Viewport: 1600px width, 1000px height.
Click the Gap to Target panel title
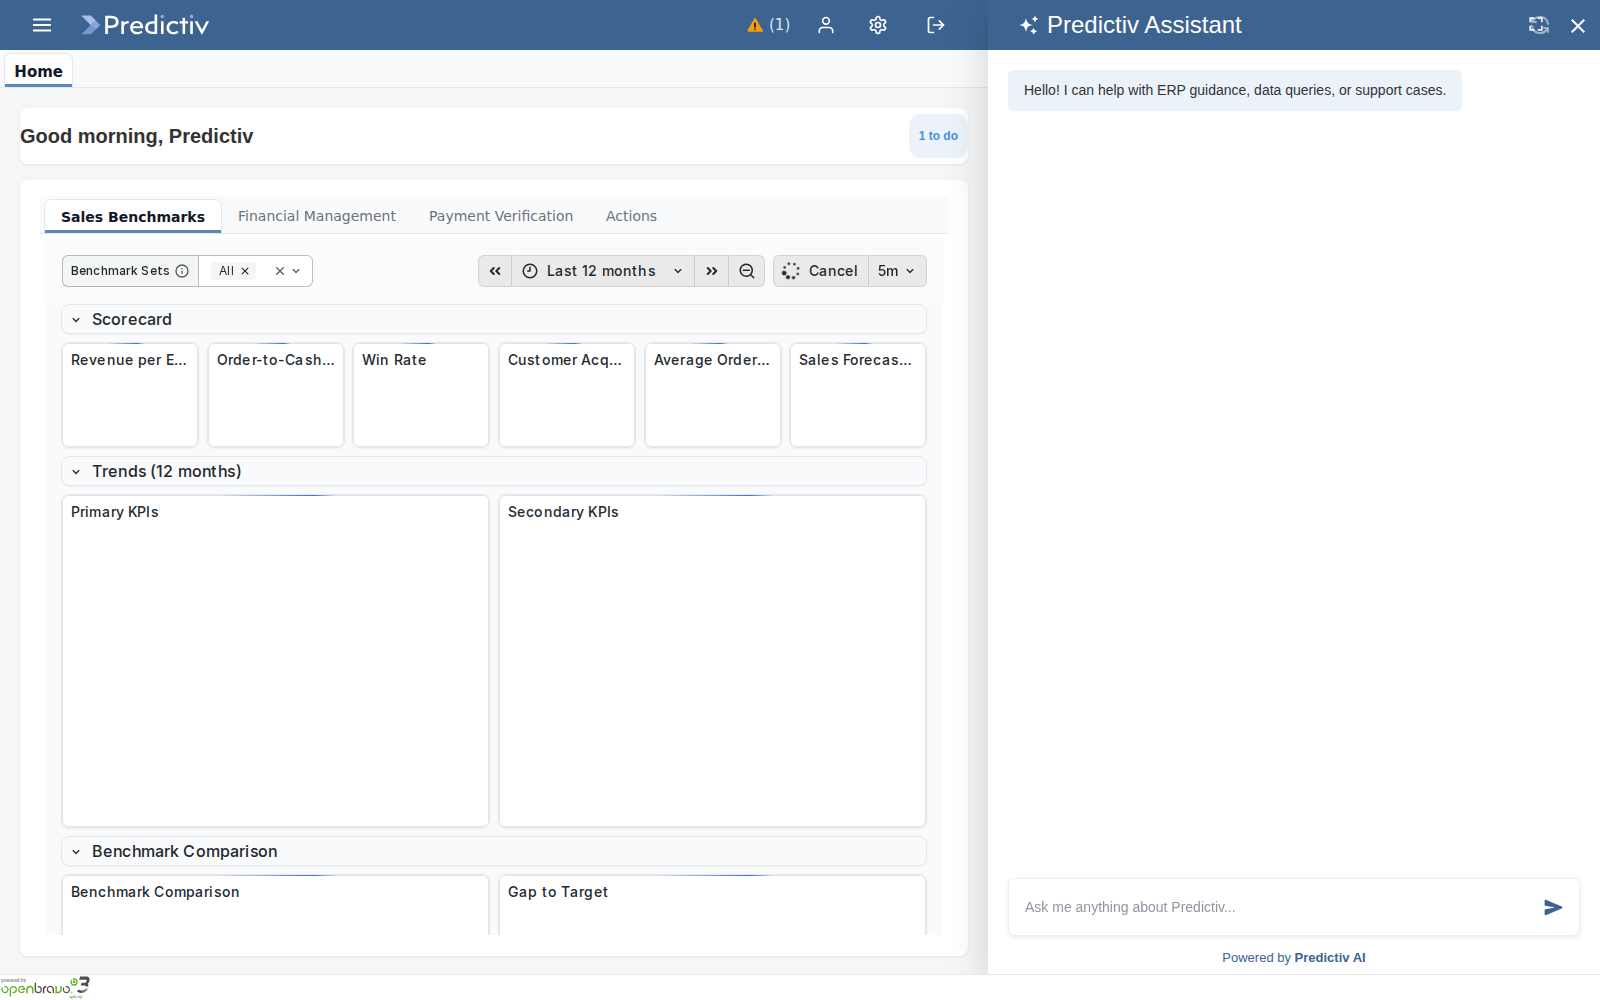coord(558,892)
